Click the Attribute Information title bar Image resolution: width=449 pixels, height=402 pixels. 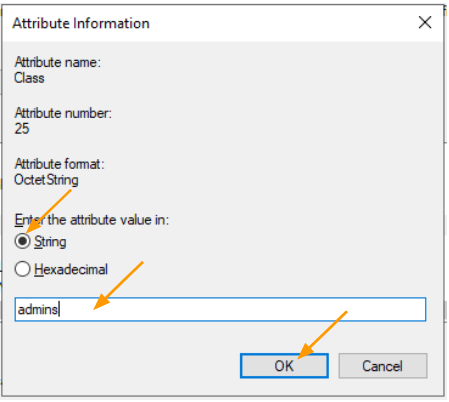coord(213,23)
